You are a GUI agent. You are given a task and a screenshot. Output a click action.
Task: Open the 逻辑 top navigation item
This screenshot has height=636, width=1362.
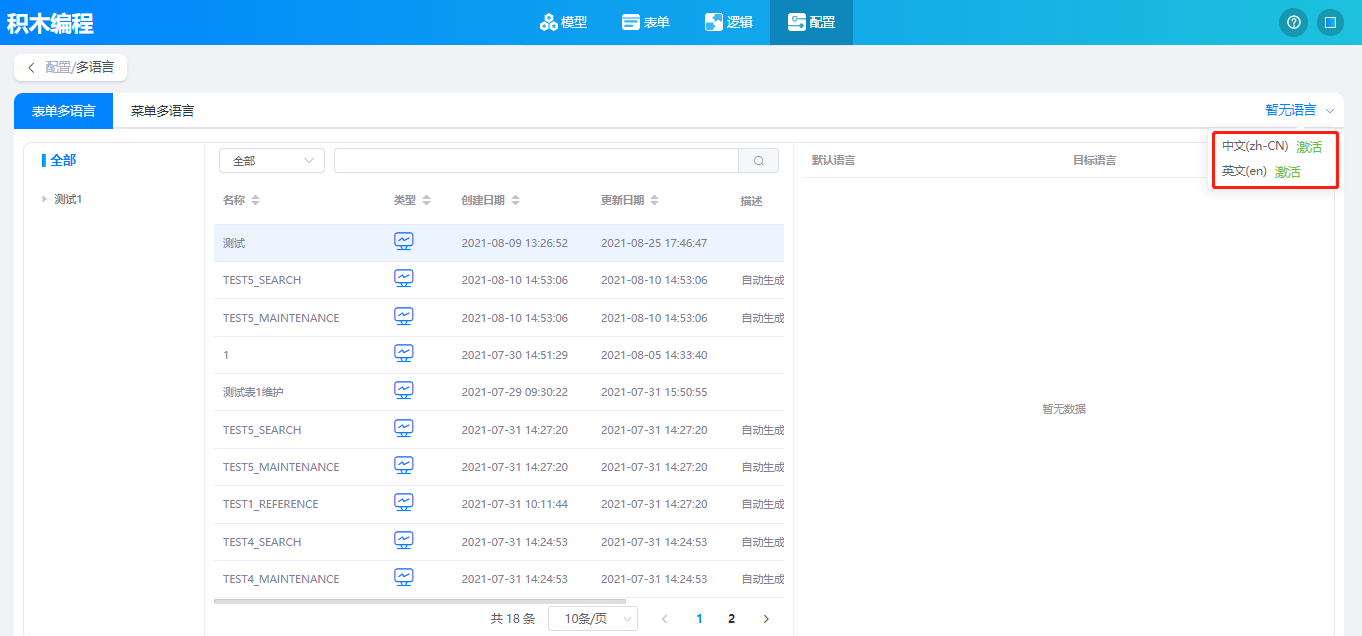click(x=728, y=22)
